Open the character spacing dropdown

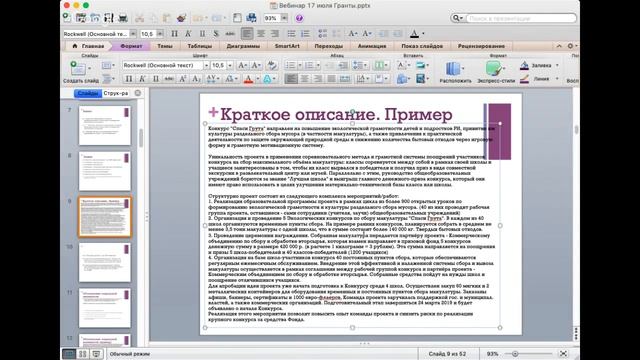(x=212, y=79)
